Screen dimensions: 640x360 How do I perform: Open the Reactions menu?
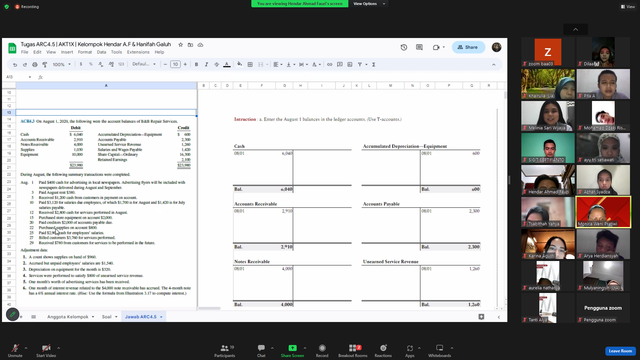(383, 351)
